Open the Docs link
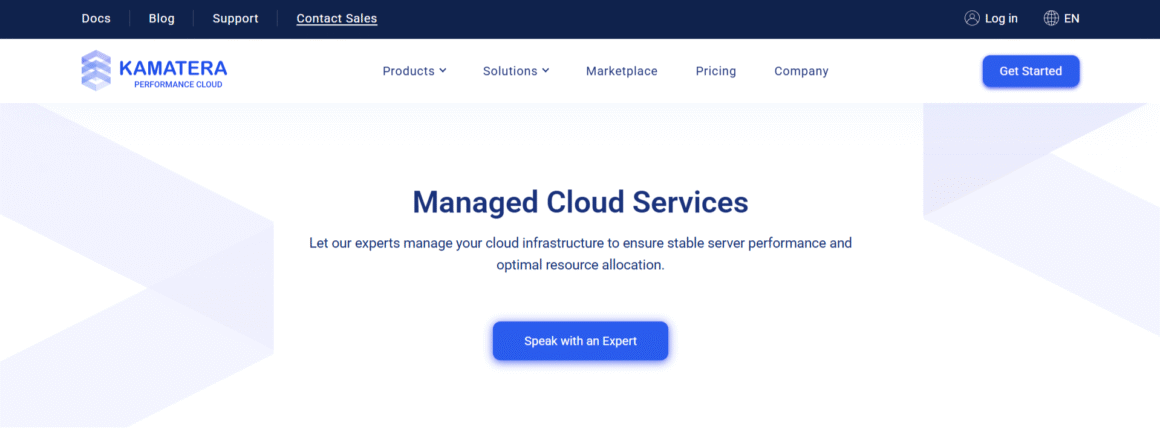The height and width of the screenshot is (440, 1160). pos(96,18)
